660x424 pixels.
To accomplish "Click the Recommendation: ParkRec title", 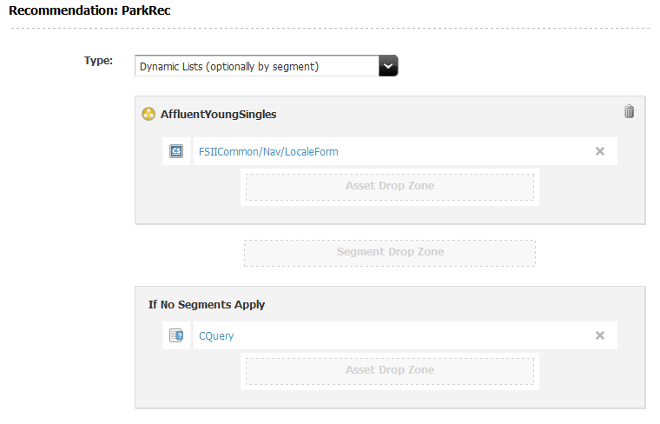I will [x=73, y=12].
